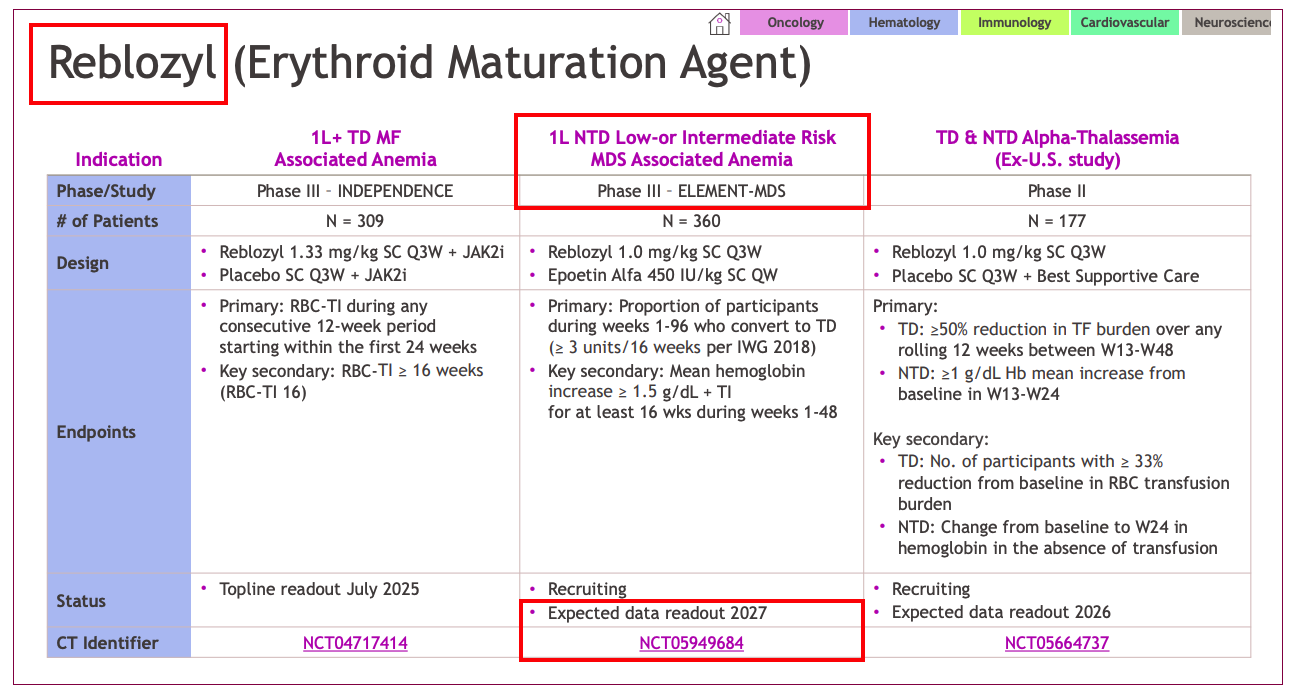Click the home icon
Screen dimensions: 1300x700
coord(719,23)
